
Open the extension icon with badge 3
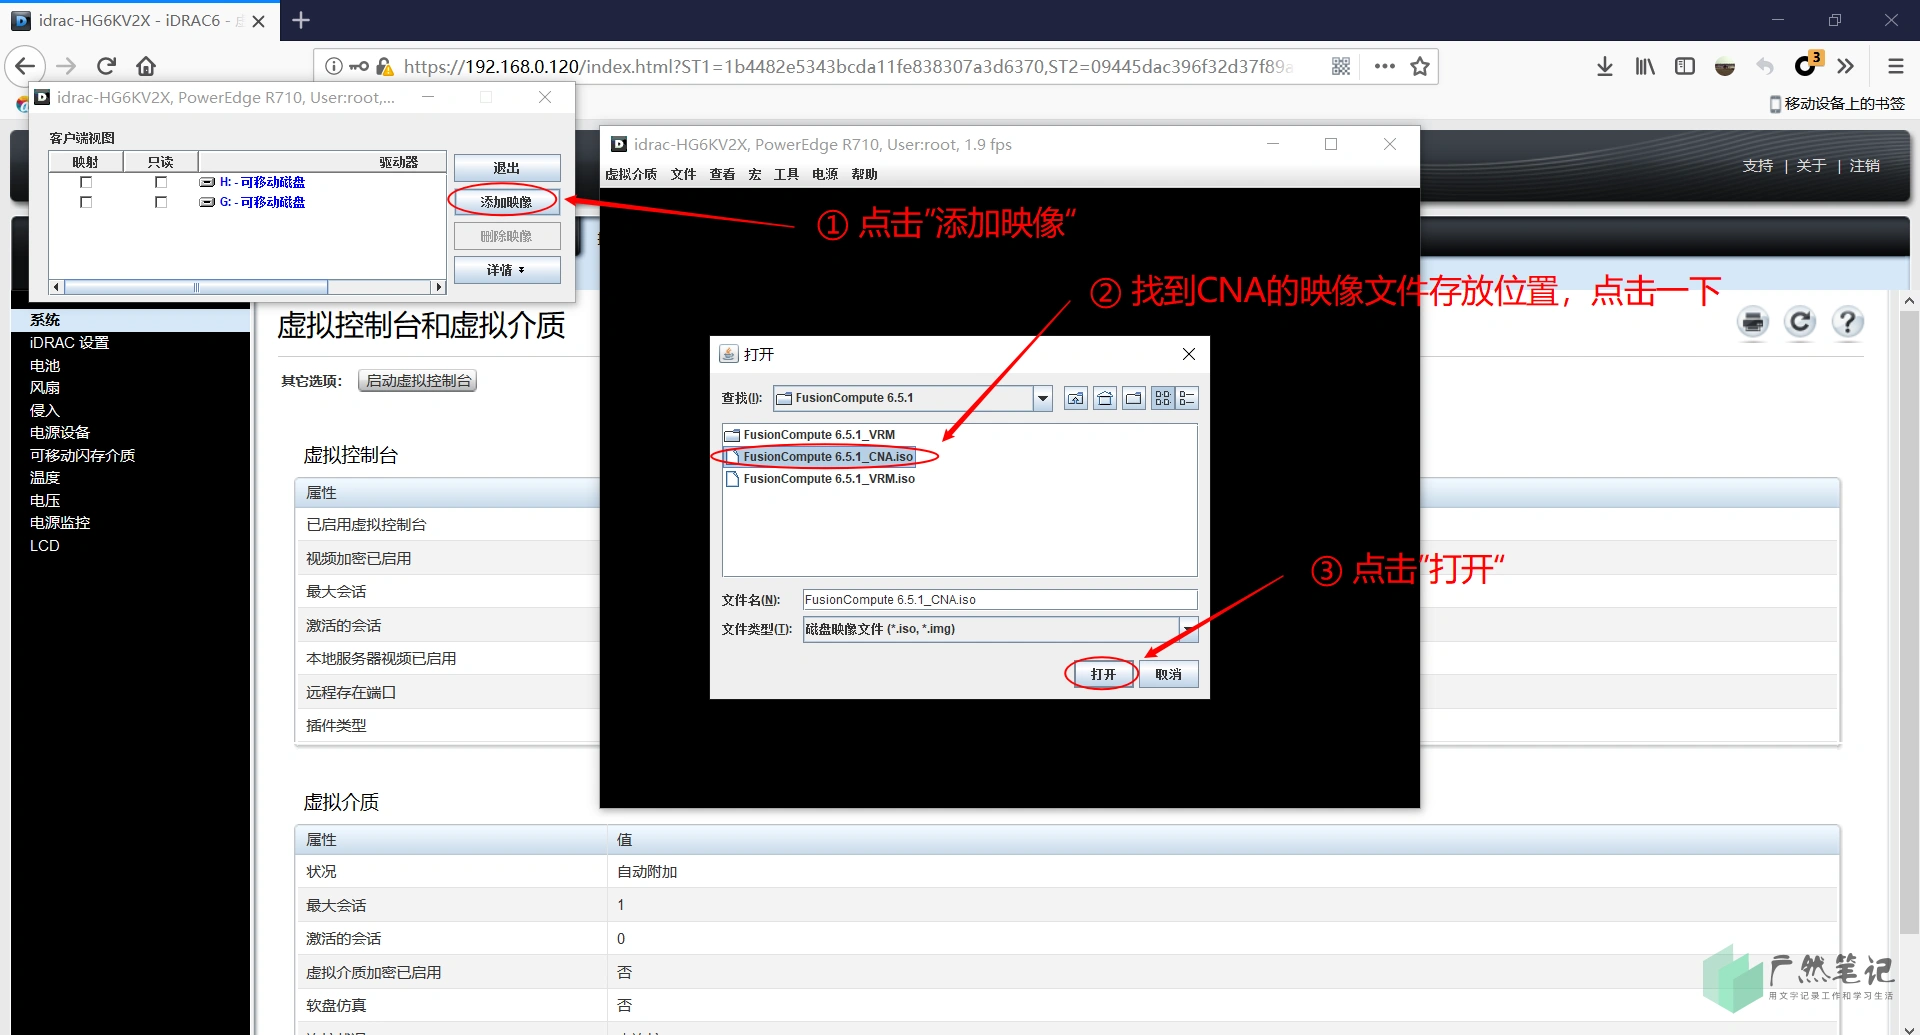click(1807, 65)
